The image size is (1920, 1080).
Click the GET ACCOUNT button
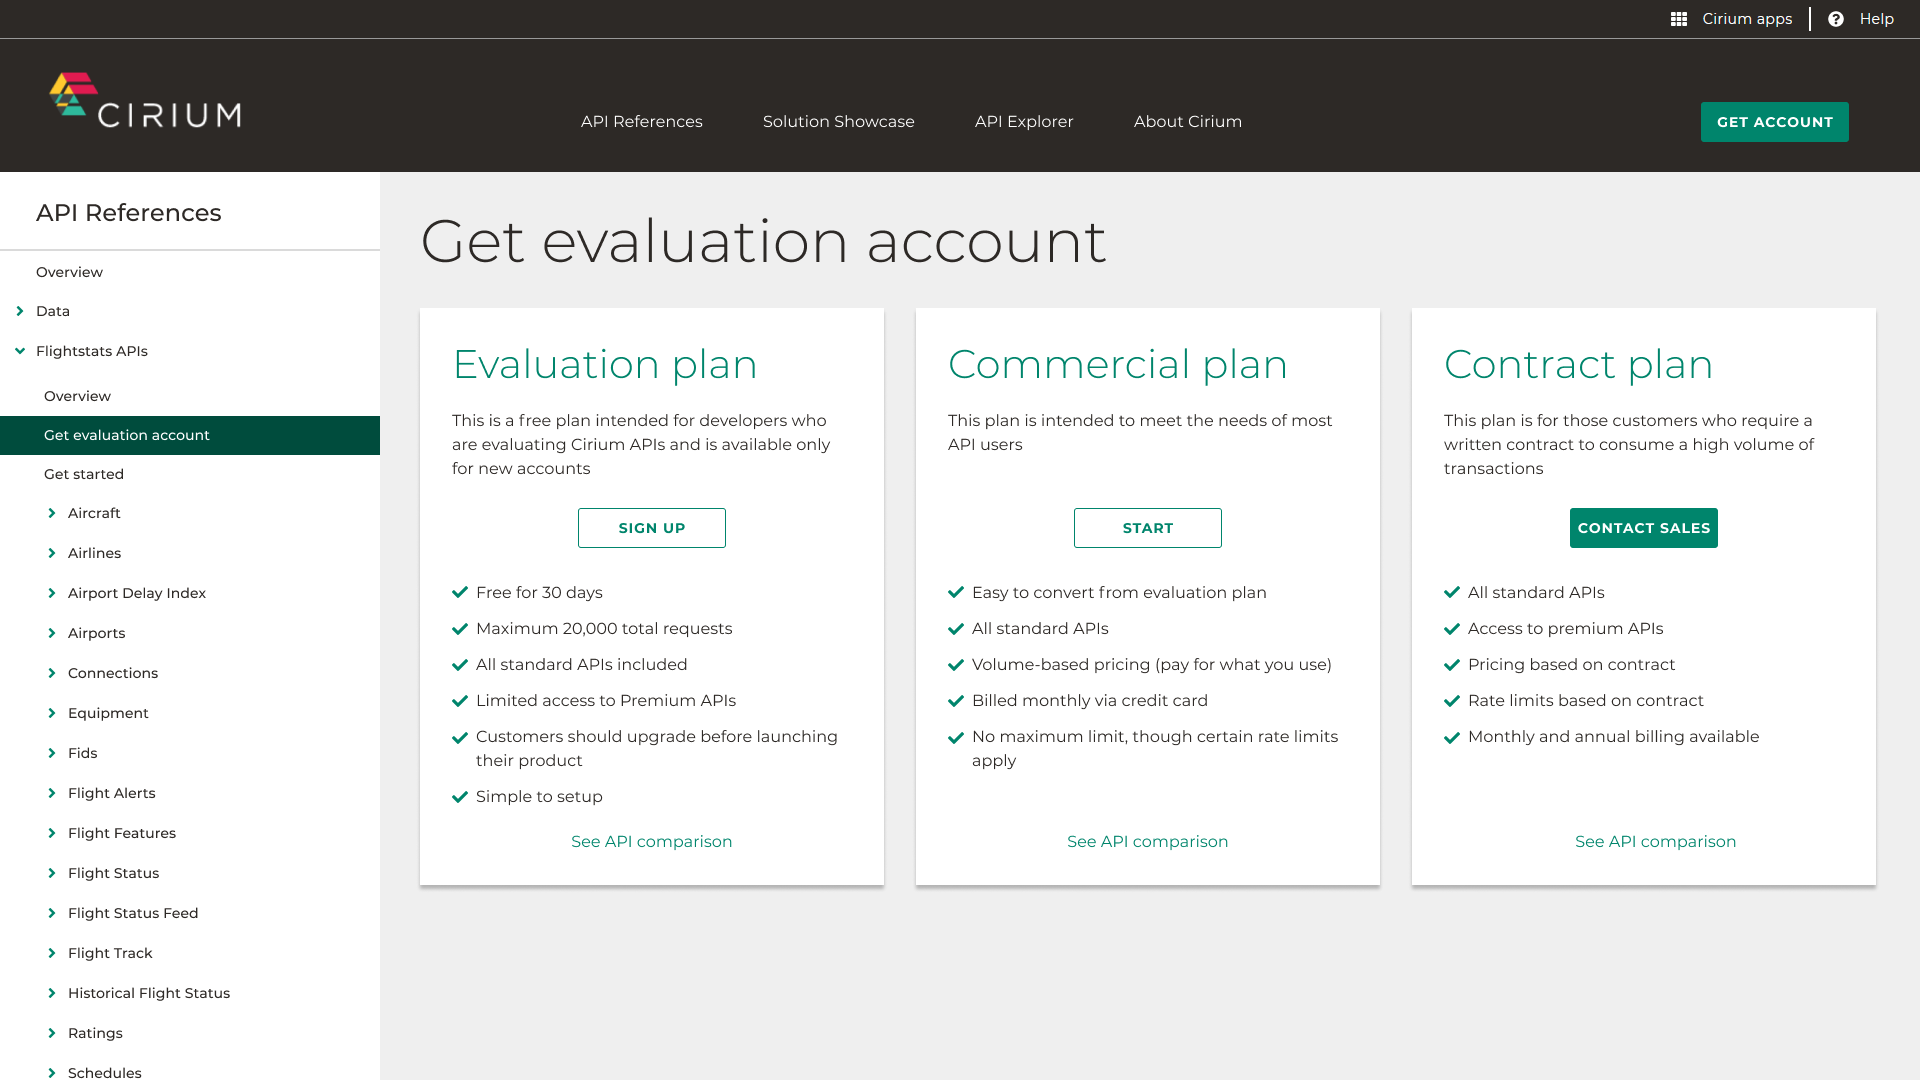[1775, 122]
